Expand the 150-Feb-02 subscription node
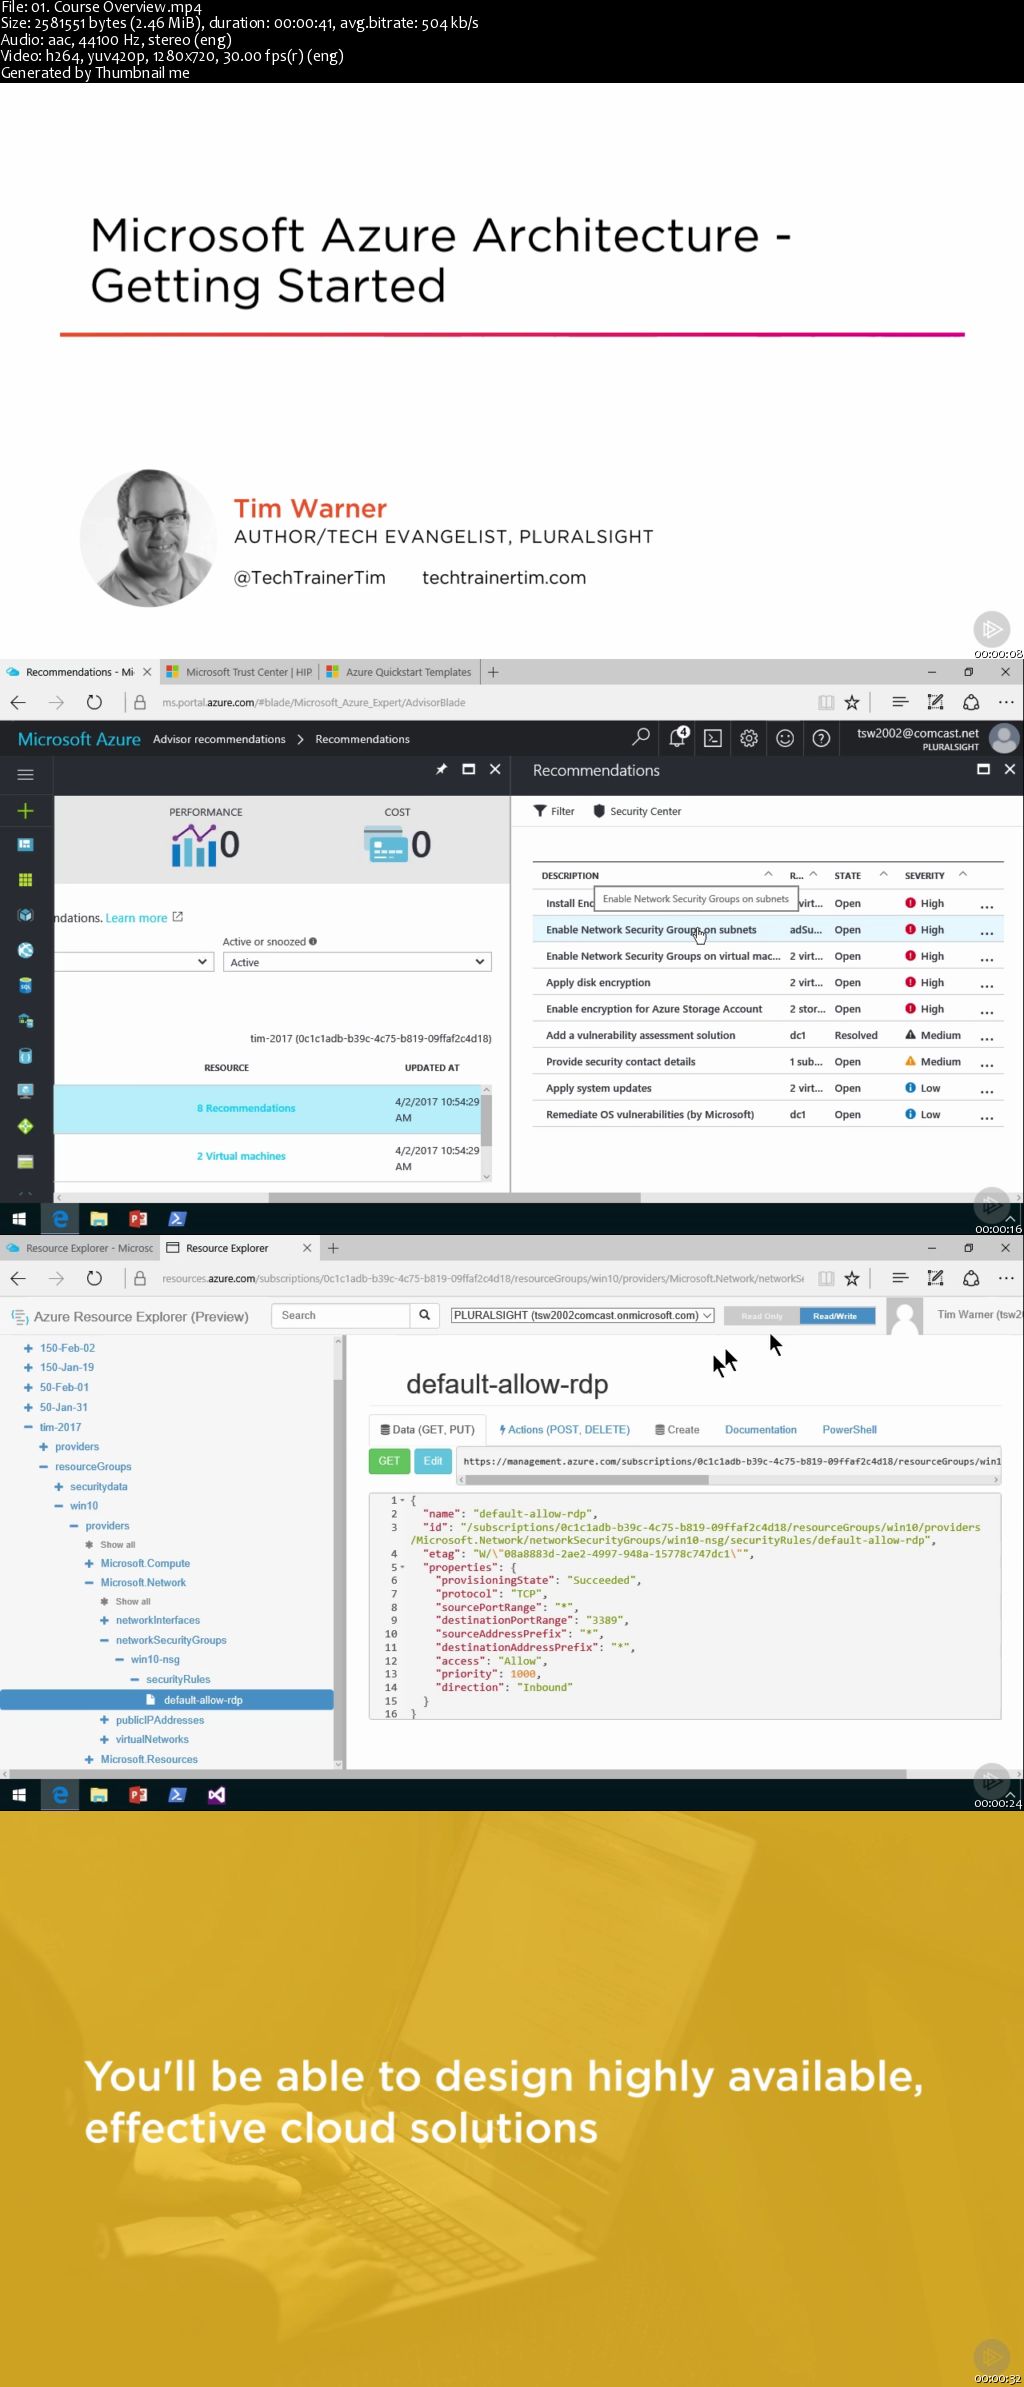 [28, 1348]
